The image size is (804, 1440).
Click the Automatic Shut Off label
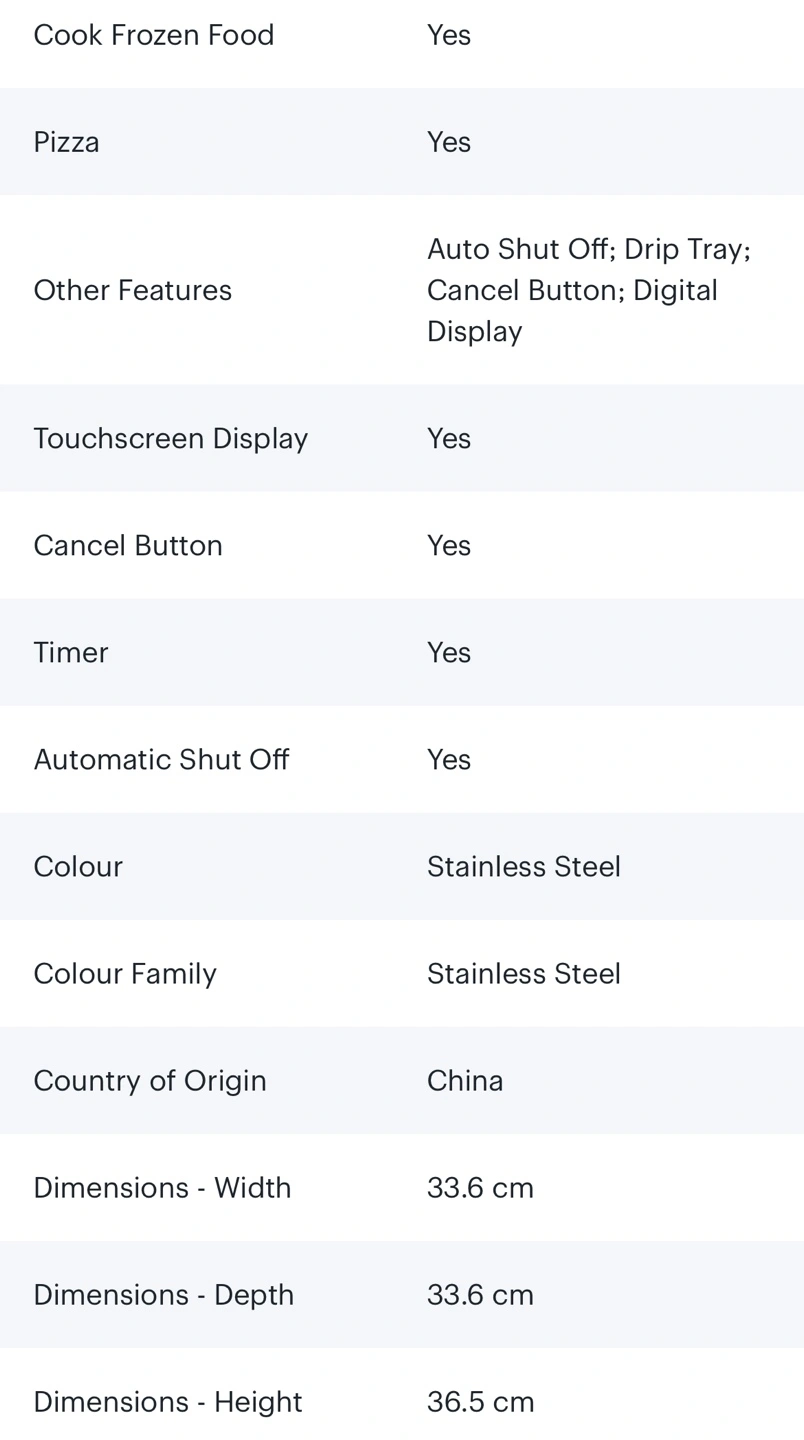click(161, 760)
